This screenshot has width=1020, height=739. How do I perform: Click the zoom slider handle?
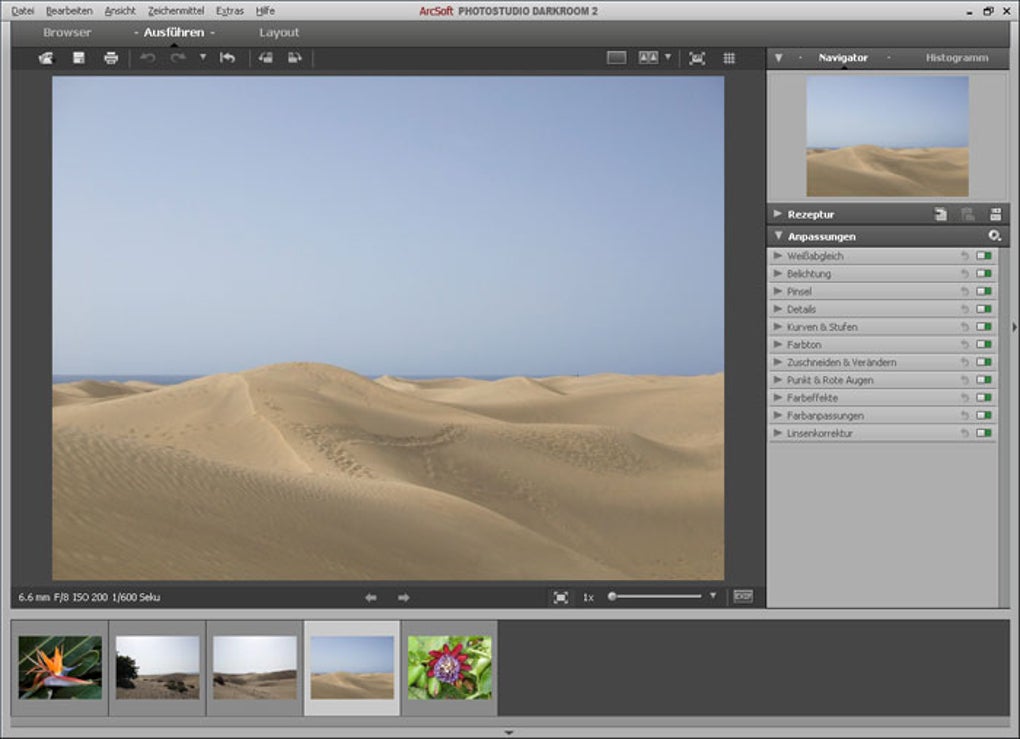[612, 596]
